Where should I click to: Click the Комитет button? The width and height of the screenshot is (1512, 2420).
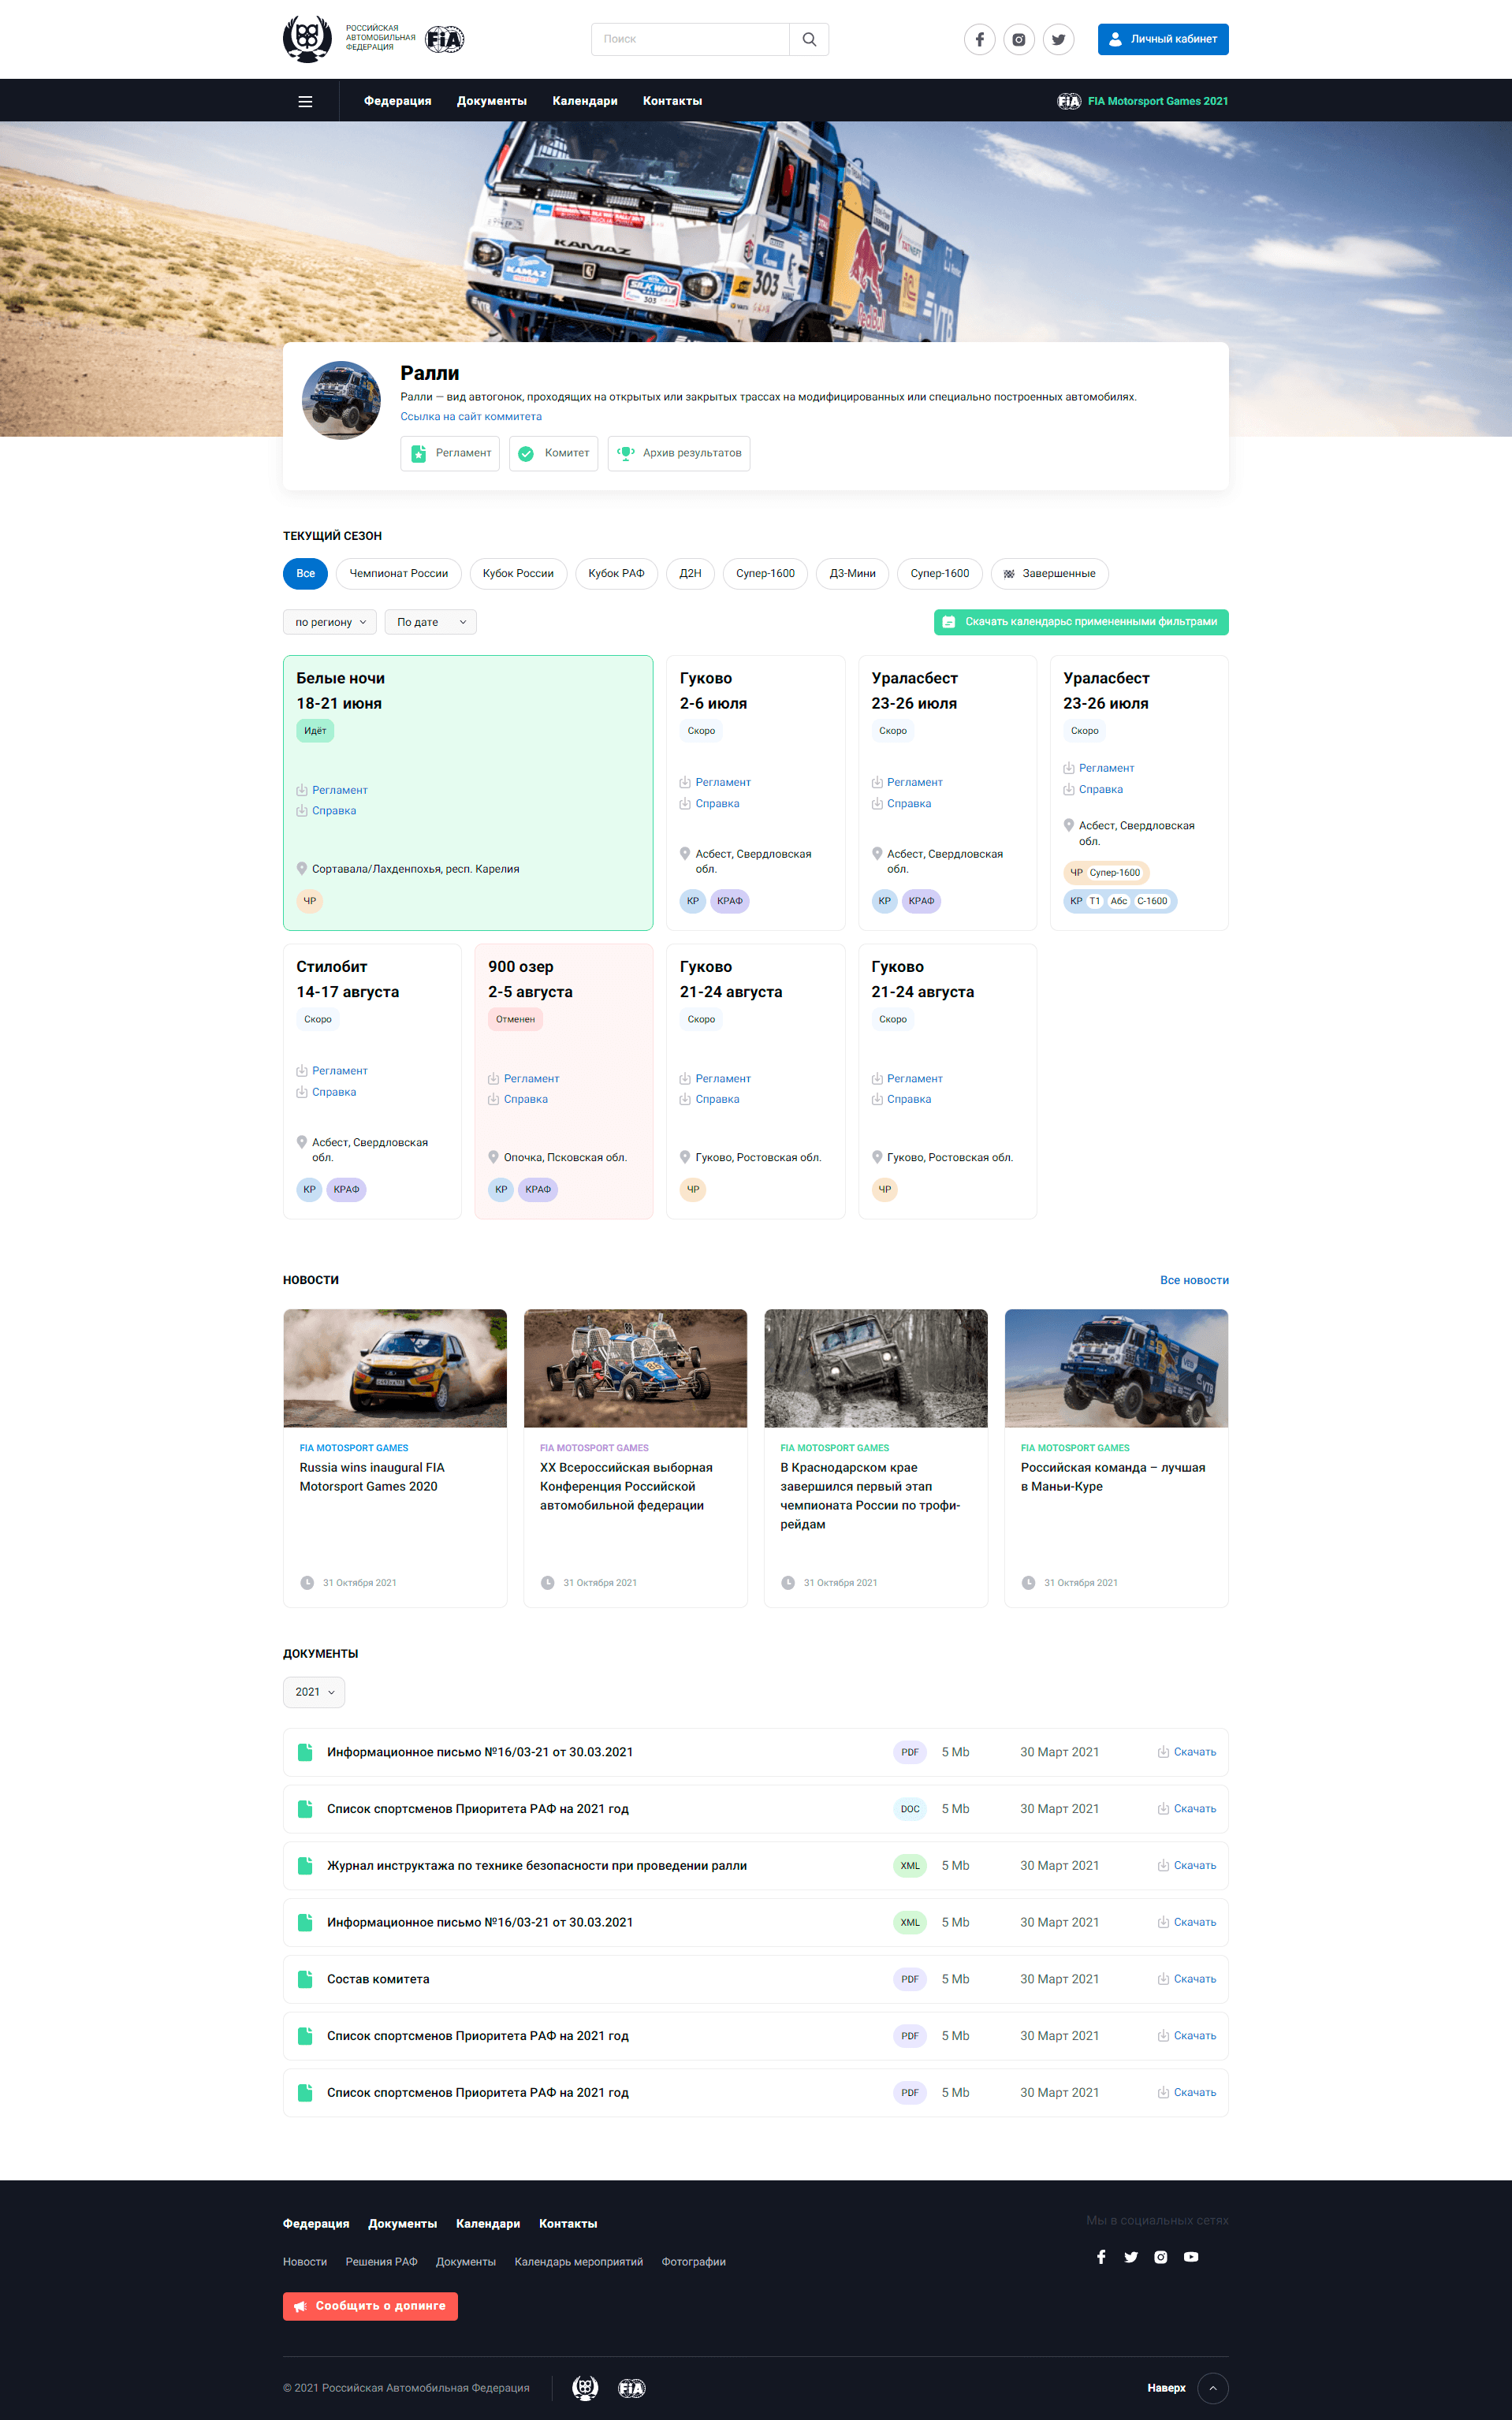[553, 453]
